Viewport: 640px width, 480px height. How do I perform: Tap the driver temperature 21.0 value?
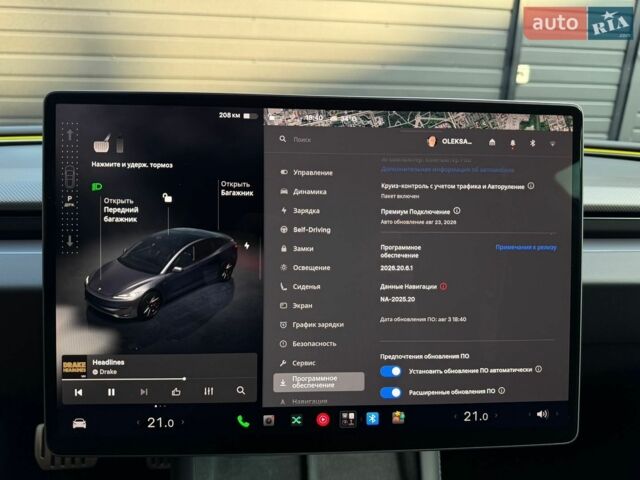click(x=160, y=422)
